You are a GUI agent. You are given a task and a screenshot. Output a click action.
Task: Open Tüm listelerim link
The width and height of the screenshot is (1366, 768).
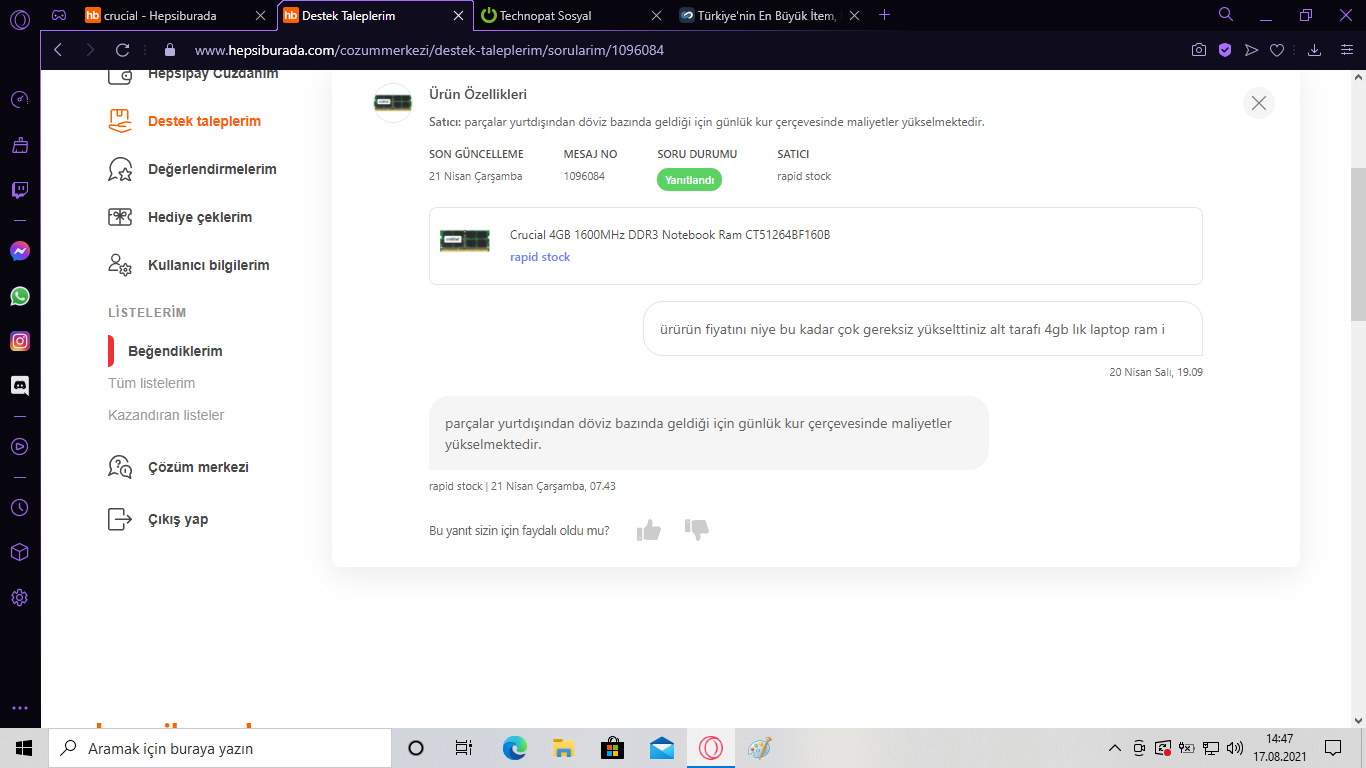coord(151,383)
